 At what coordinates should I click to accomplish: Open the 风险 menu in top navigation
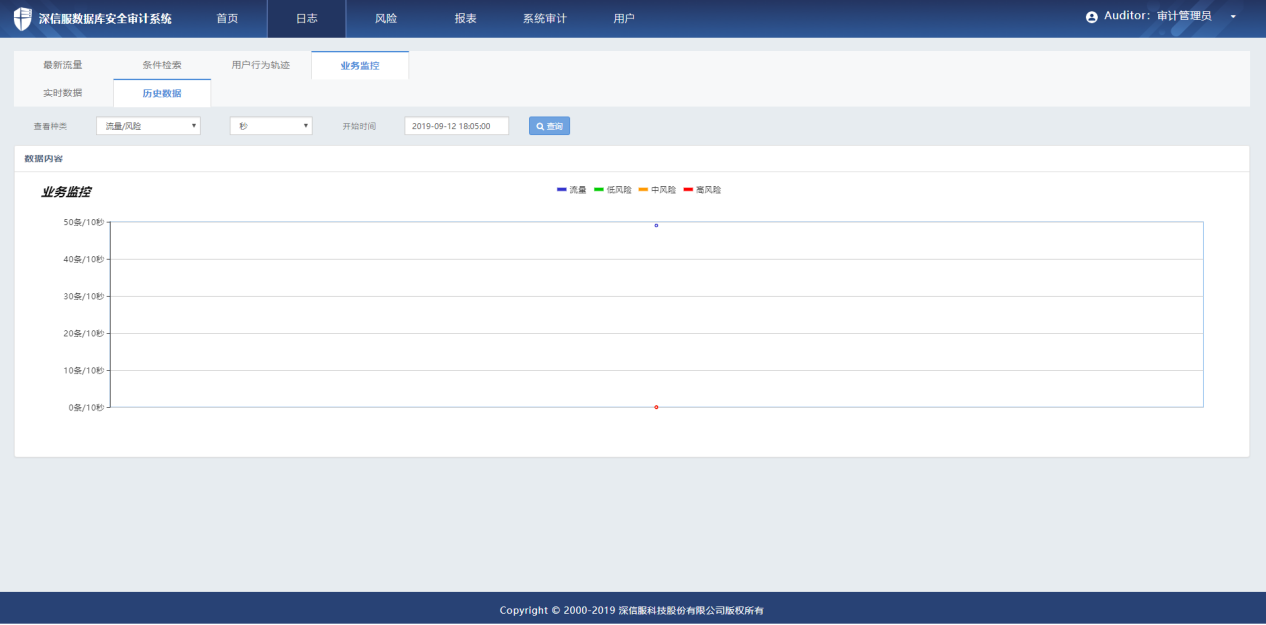coord(385,18)
